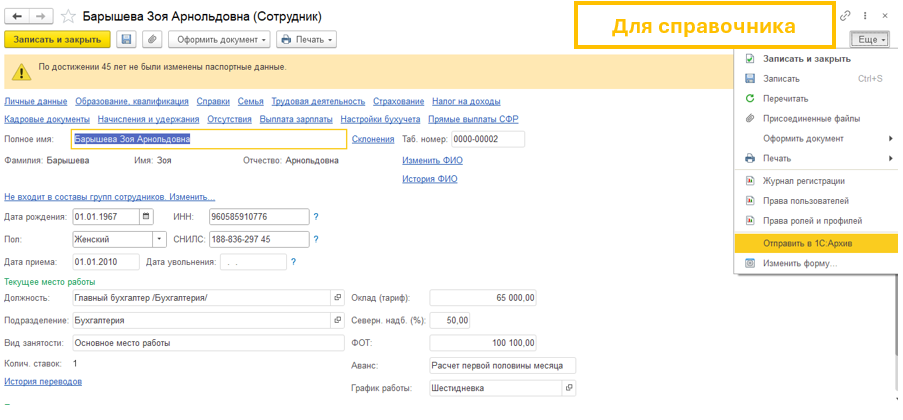Open the Начисления и удержания link
Viewport: 903px width, 420px height.
tap(149, 119)
